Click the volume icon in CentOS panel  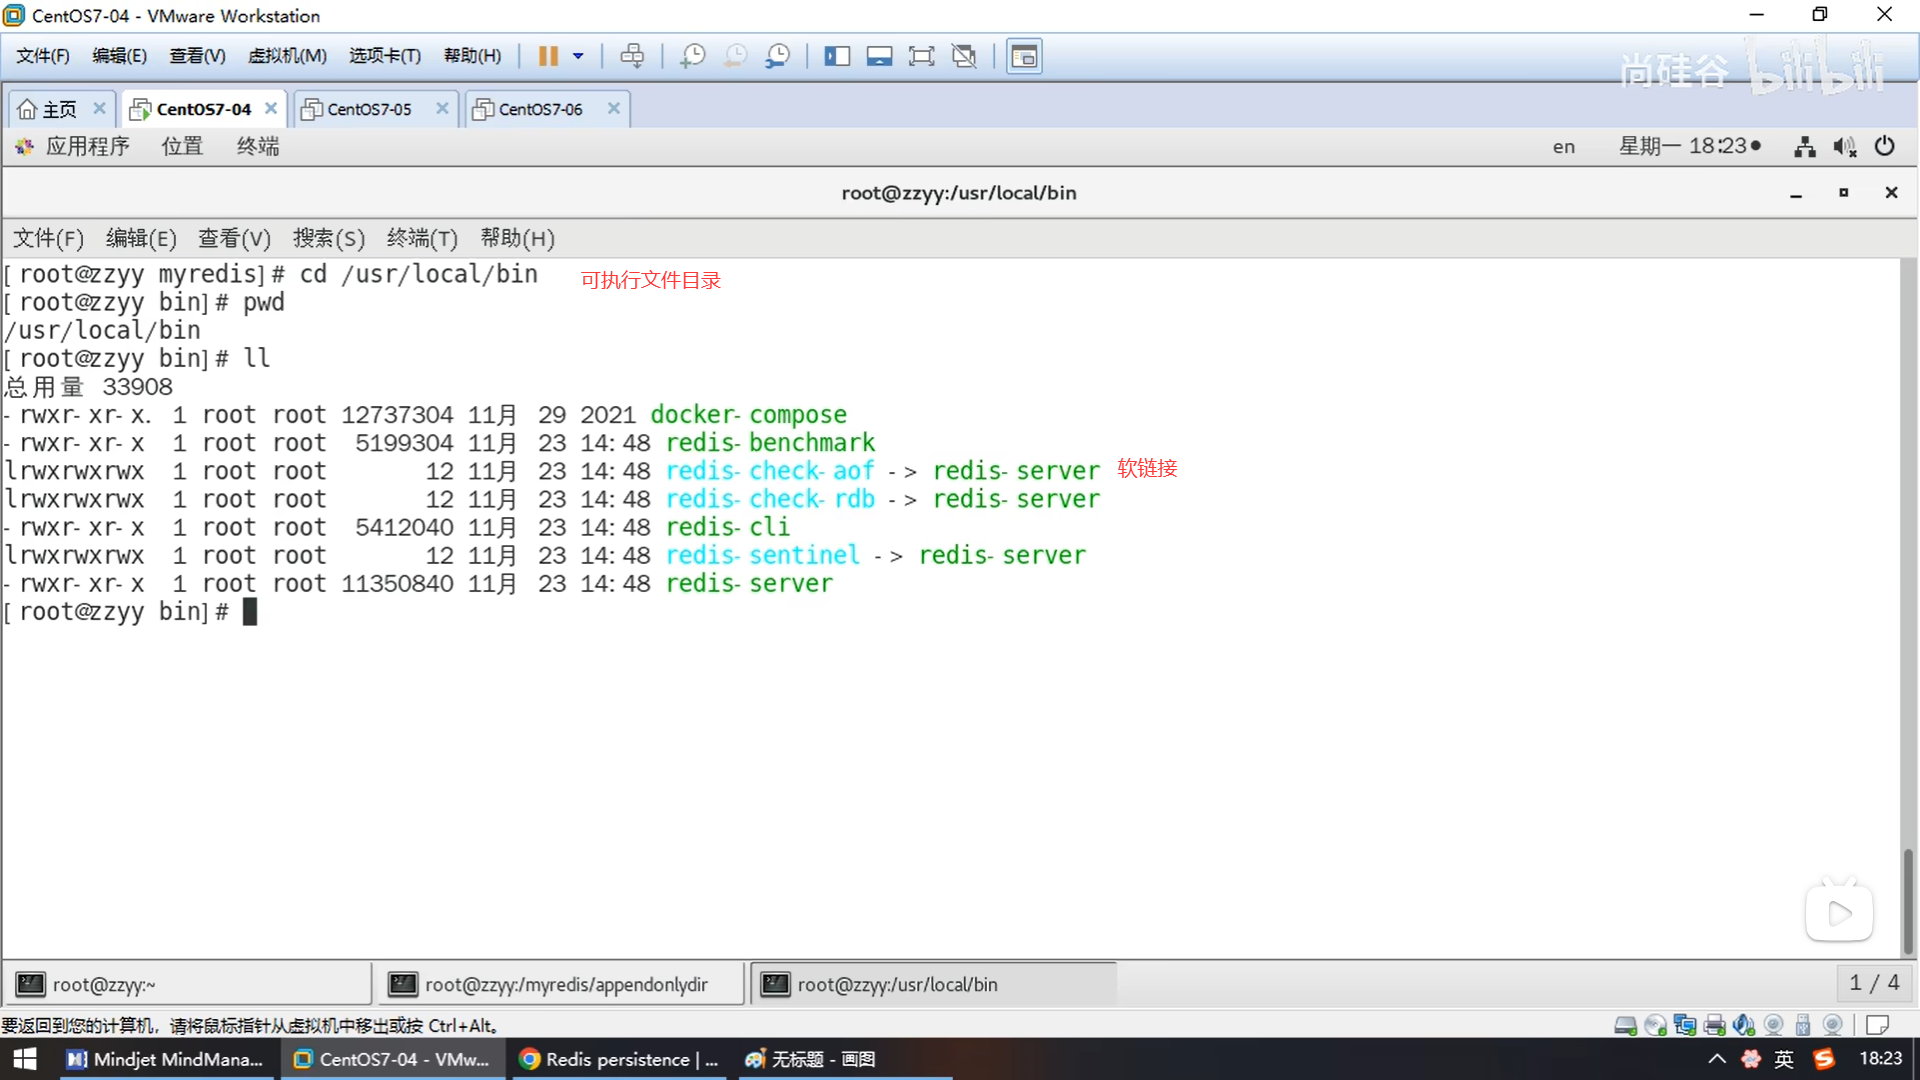tap(1844, 147)
